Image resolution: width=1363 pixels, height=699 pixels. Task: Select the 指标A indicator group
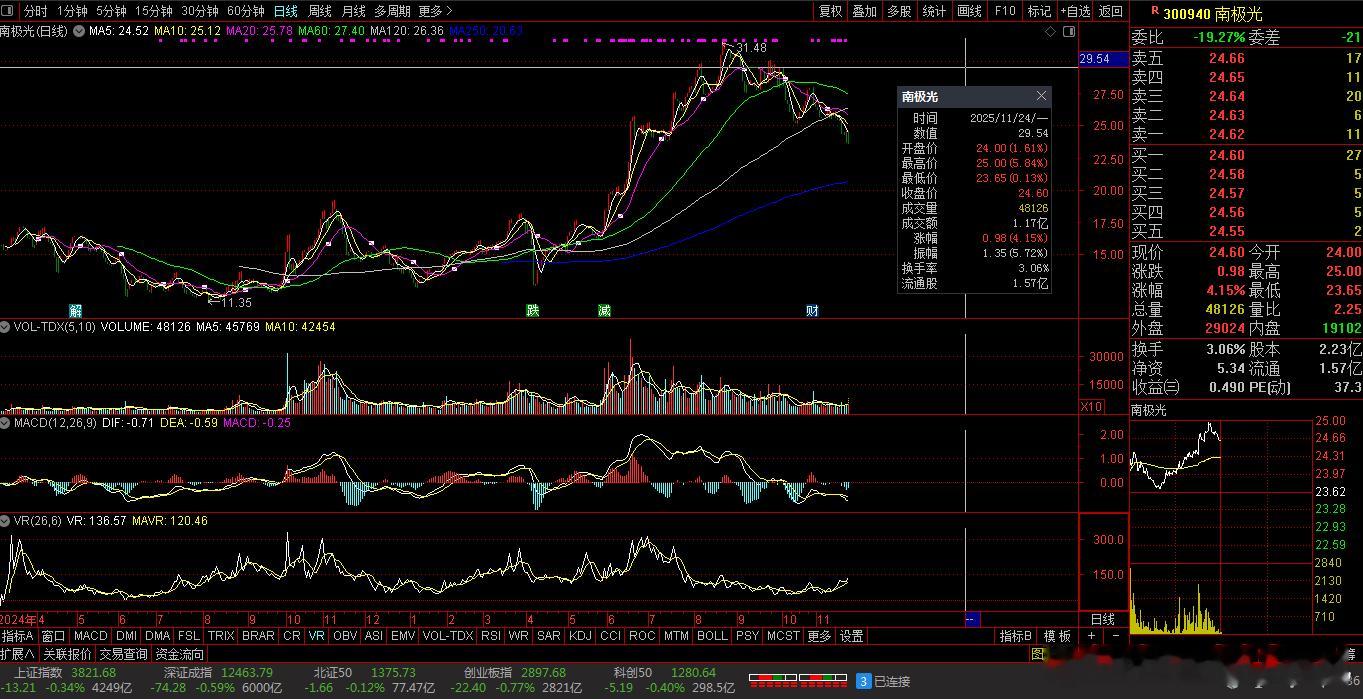coord(18,636)
